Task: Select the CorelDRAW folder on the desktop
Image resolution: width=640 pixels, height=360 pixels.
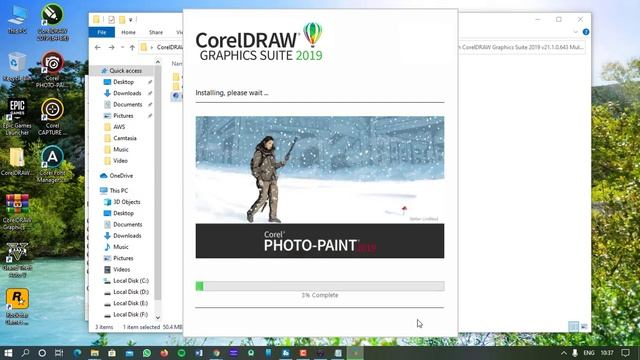Action: point(17,161)
